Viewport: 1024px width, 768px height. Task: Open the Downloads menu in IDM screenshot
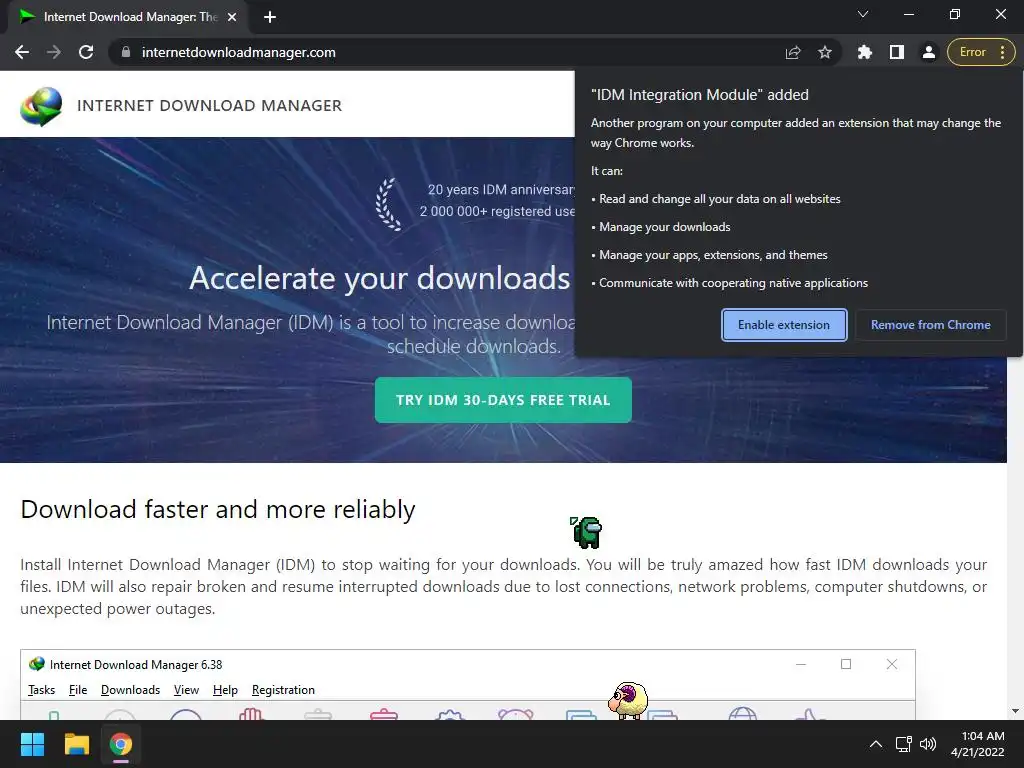click(131, 690)
